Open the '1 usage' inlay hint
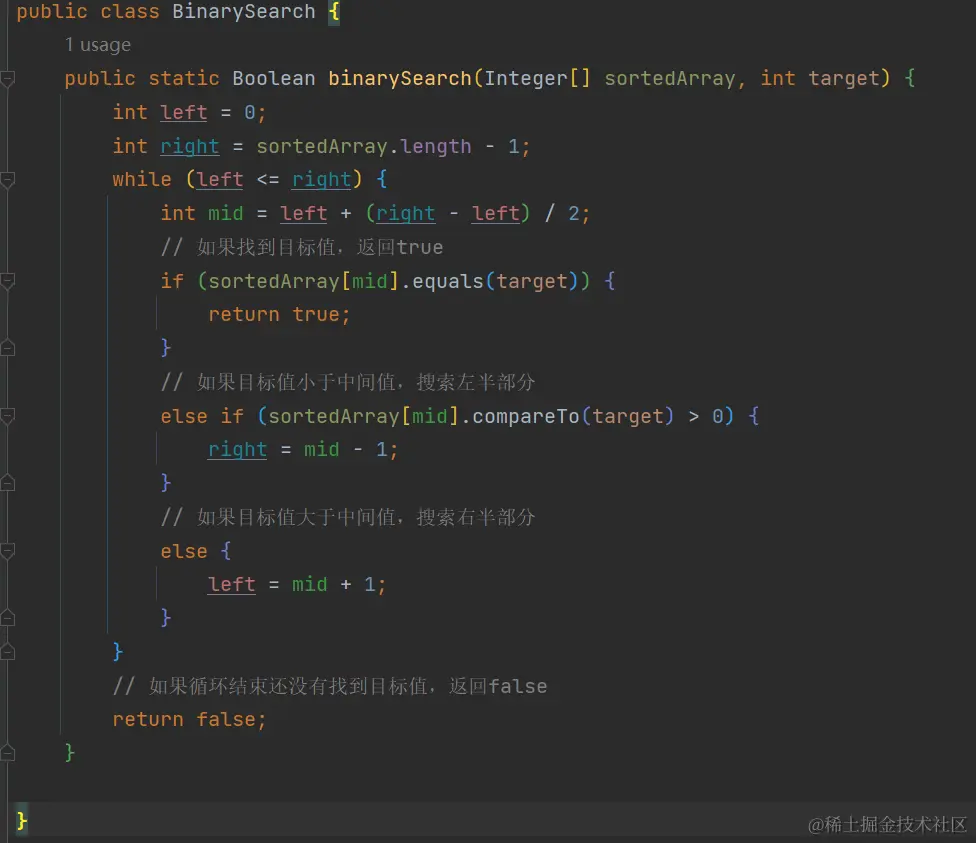Viewport: 976px width, 843px height. pyautogui.click(x=98, y=45)
